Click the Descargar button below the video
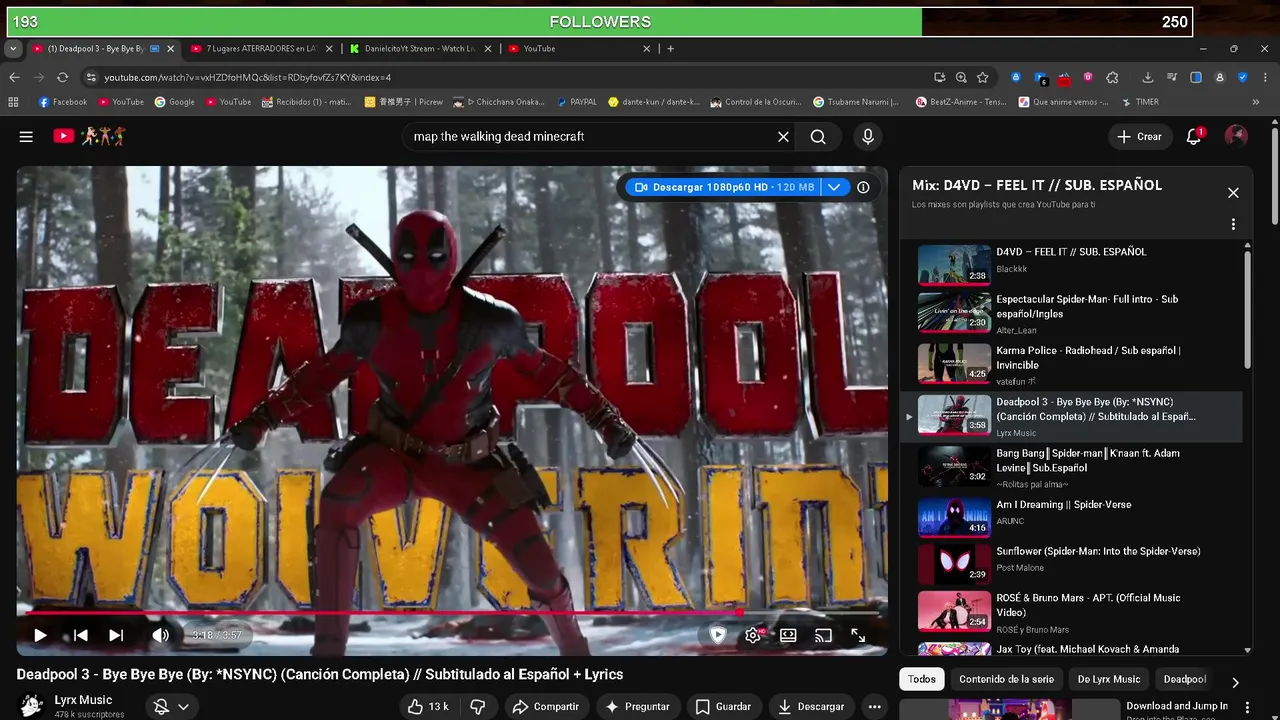 (x=811, y=707)
